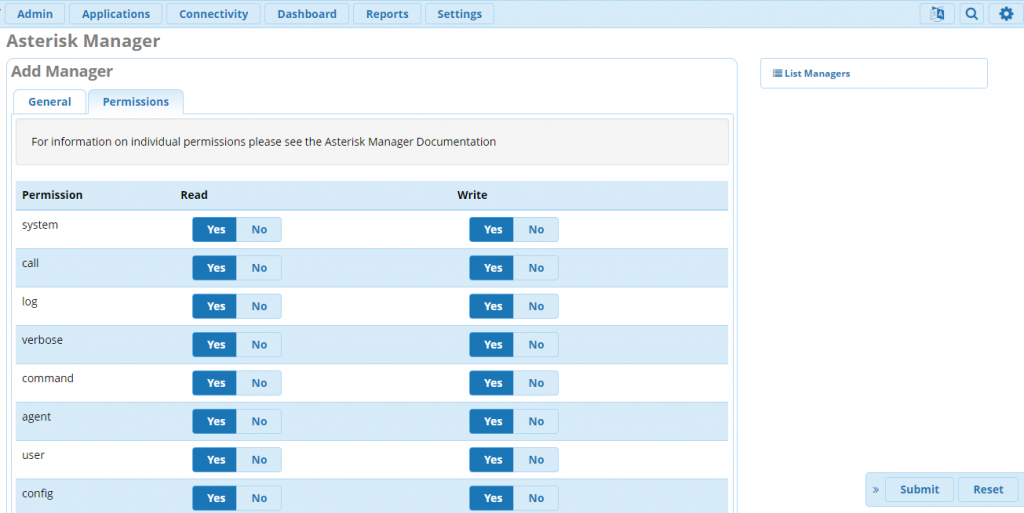Click the Asterisk Manager Documentation info text
1024x513 pixels.
click(x=263, y=142)
